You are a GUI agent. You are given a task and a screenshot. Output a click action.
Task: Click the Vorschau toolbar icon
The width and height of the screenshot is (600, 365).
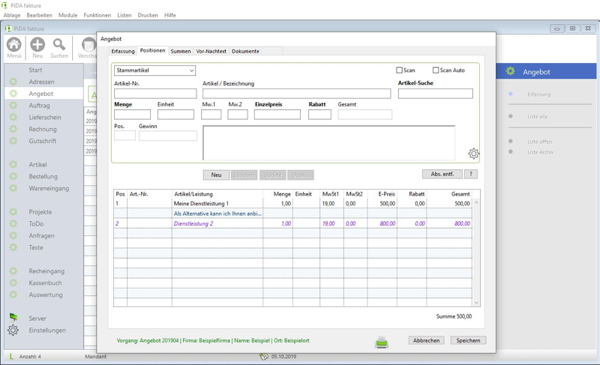[89, 45]
